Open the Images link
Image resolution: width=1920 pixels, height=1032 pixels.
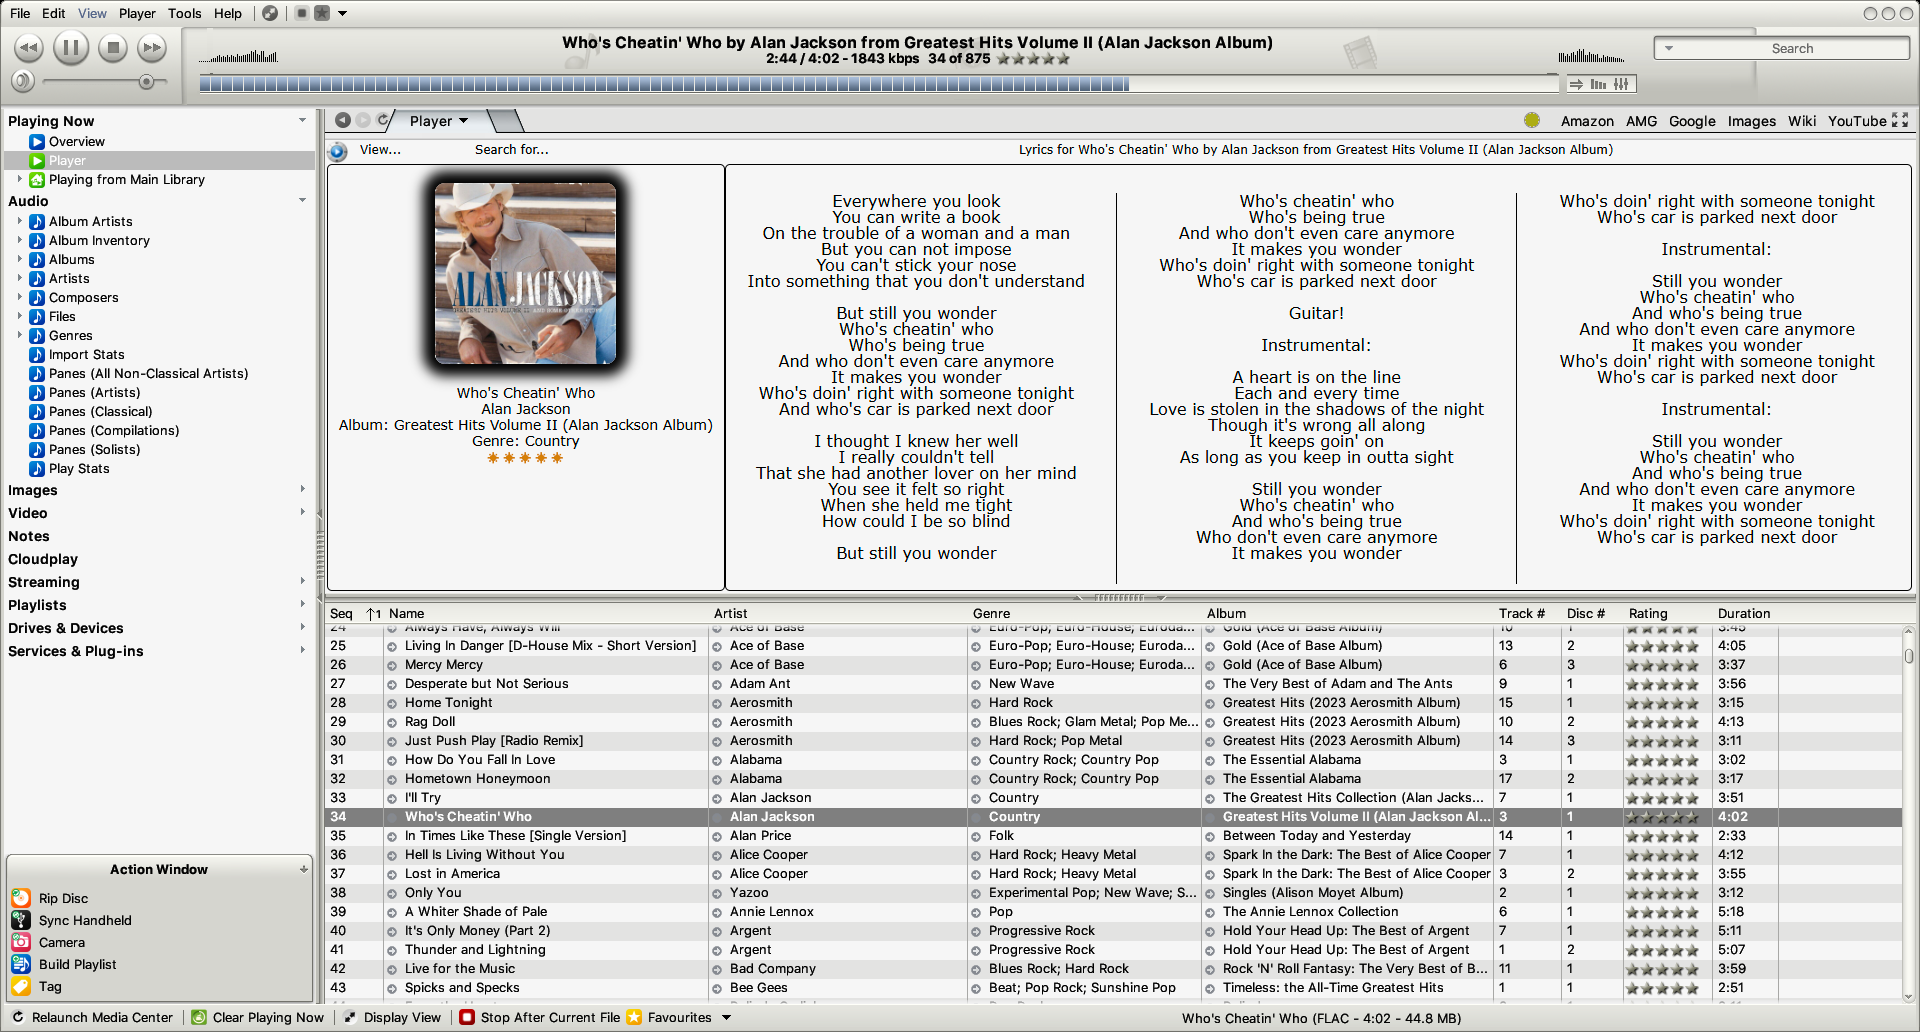(1752, 121)
